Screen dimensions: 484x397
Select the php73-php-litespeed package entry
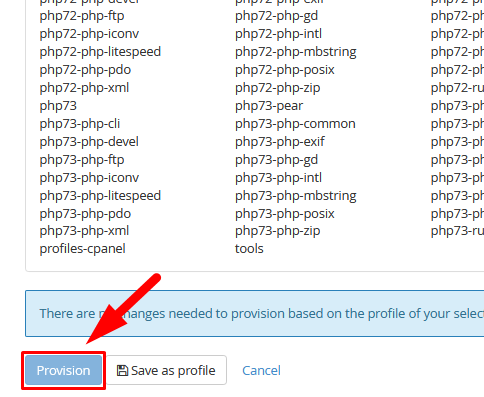coord(100,196)
